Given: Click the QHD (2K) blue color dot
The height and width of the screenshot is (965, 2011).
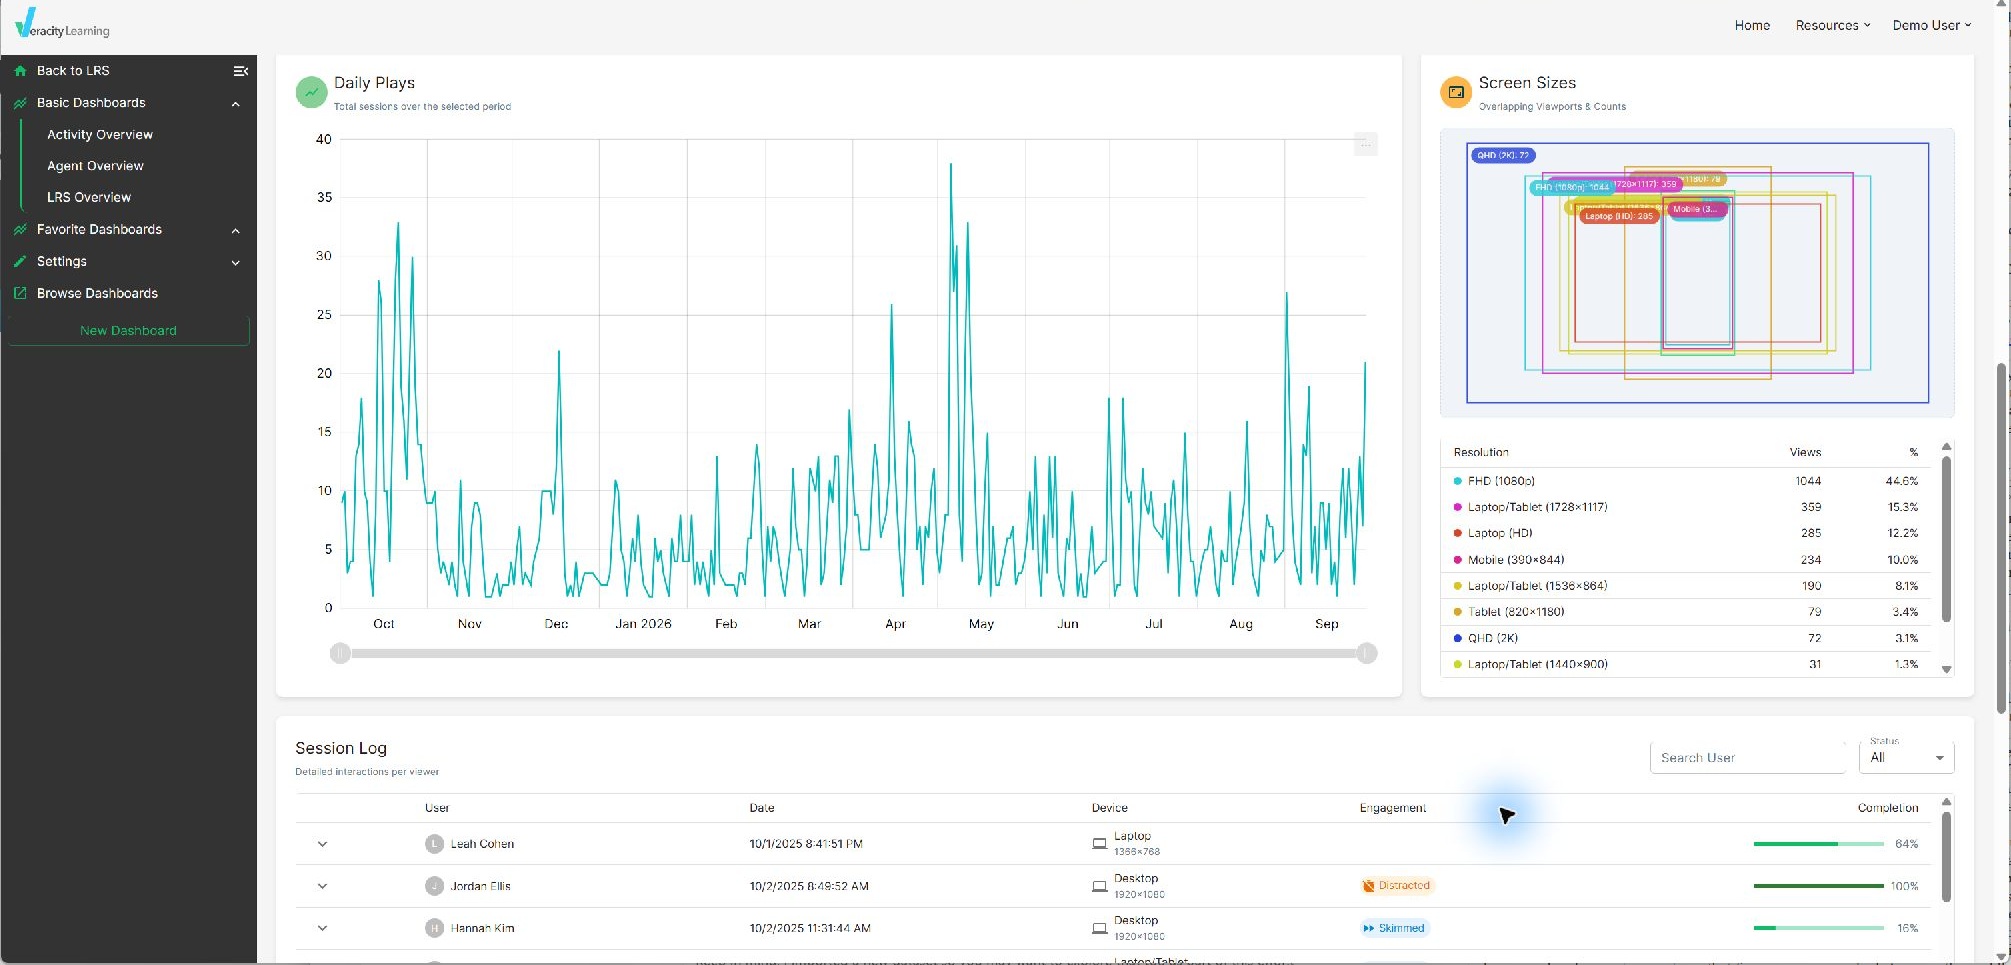Looking at the screenshot, I should 1457,638.
